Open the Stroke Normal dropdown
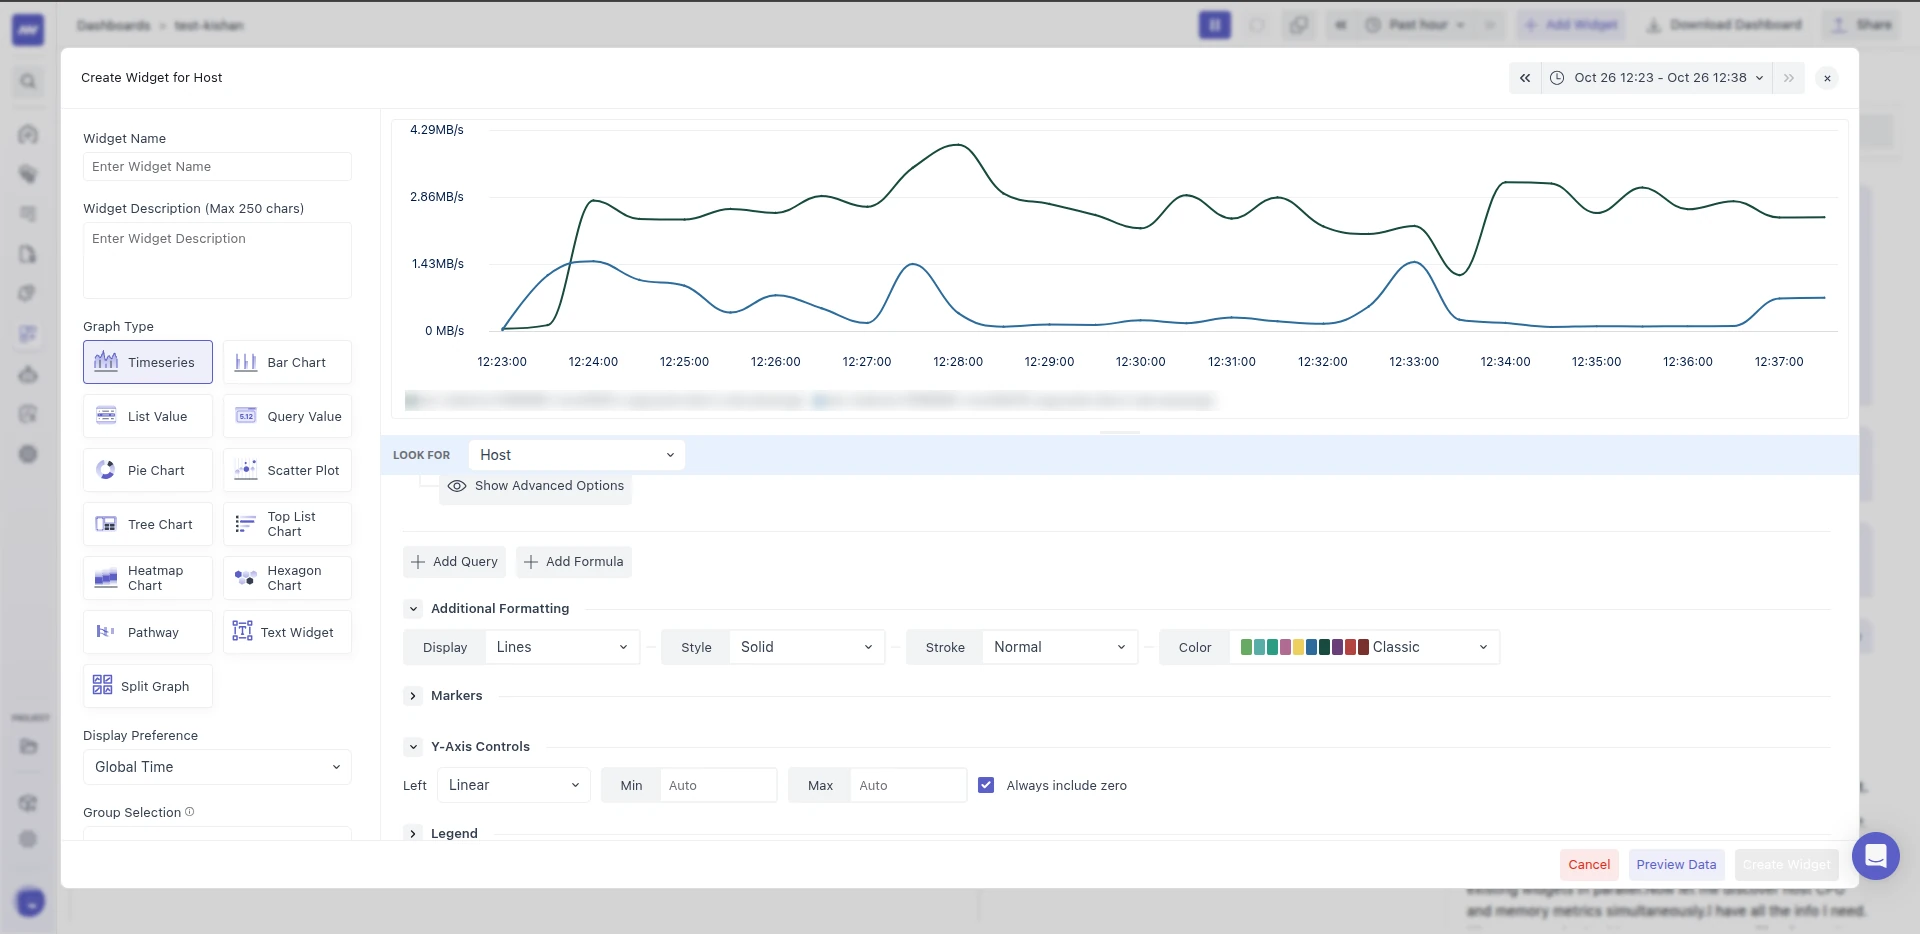The width and height of the screenshot is (1920, 934). pyautogui.click(x=1060, y=647)
